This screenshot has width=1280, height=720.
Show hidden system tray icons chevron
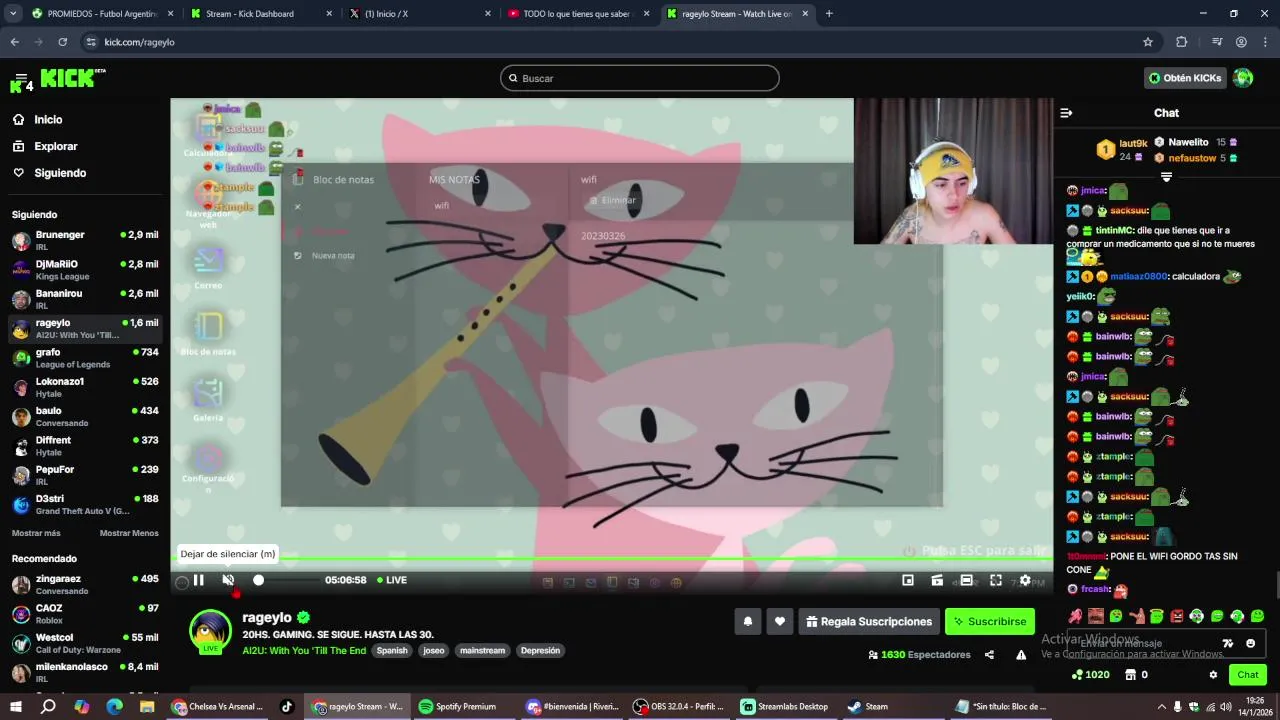(x=1161, y=706)
